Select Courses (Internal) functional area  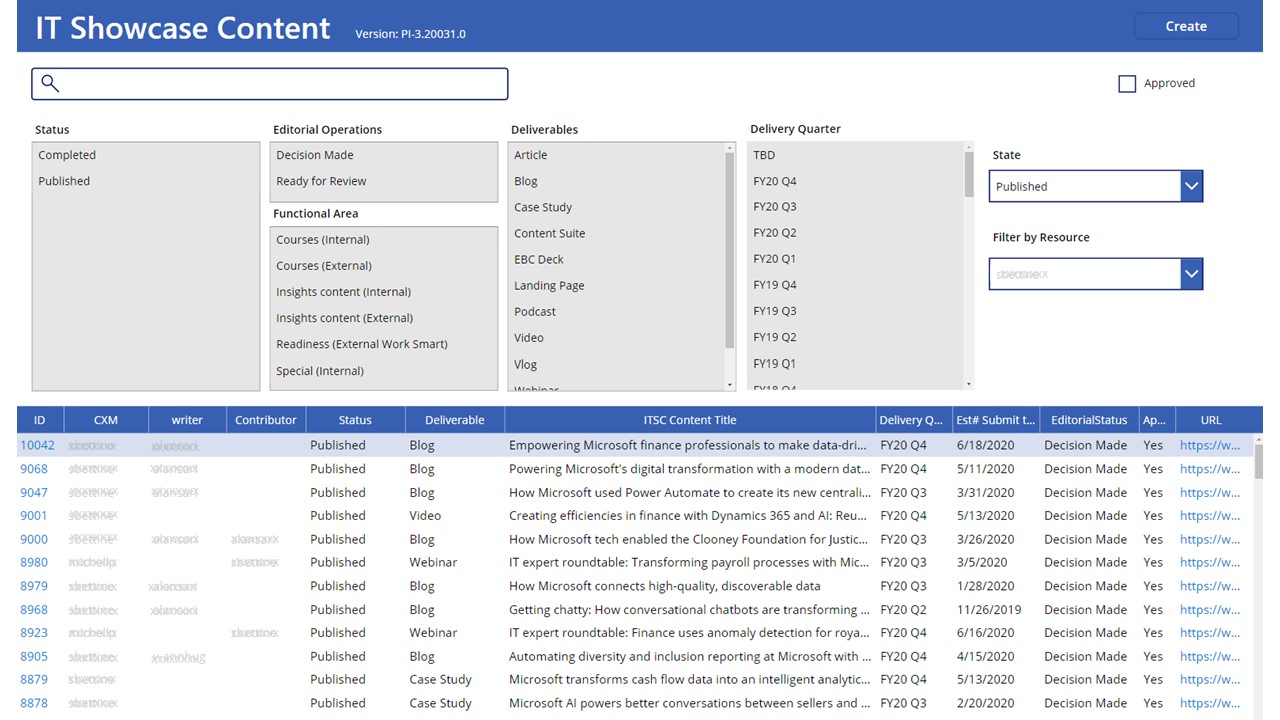coord(323,240)
